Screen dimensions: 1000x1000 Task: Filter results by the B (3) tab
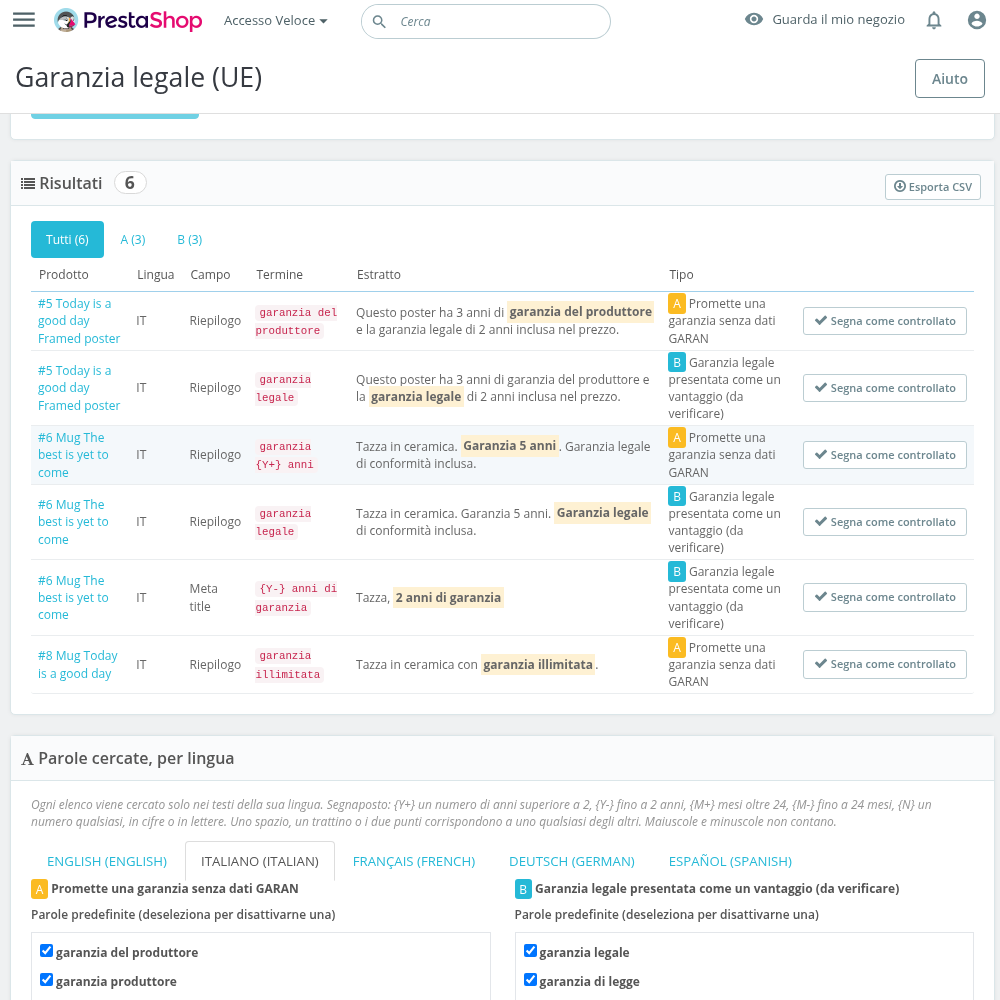click(190, 240)
